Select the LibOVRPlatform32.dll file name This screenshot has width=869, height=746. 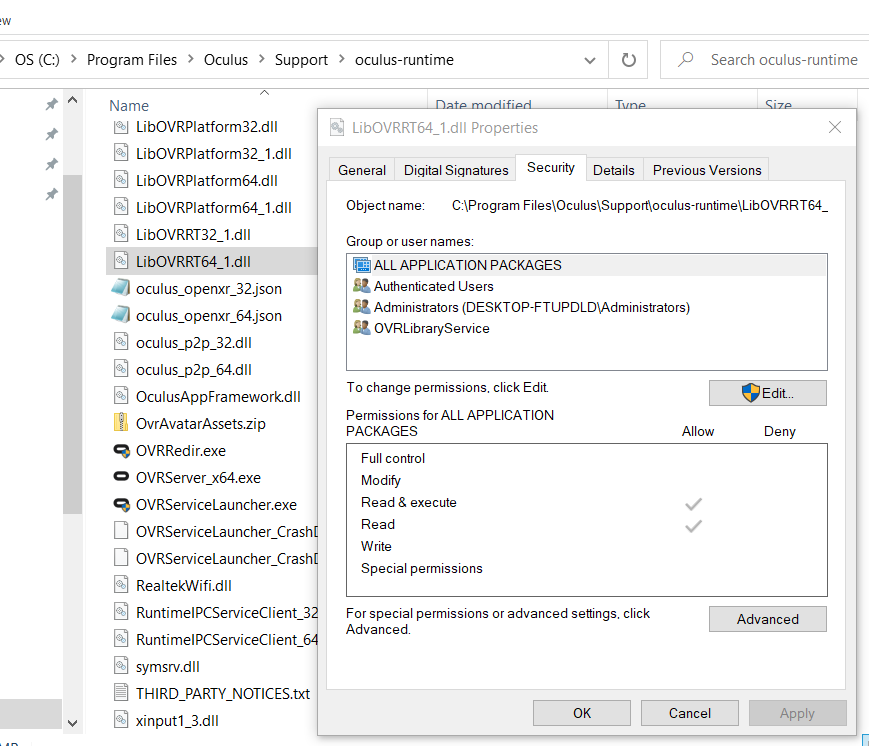pyautogui.click(x=207, y=126)
